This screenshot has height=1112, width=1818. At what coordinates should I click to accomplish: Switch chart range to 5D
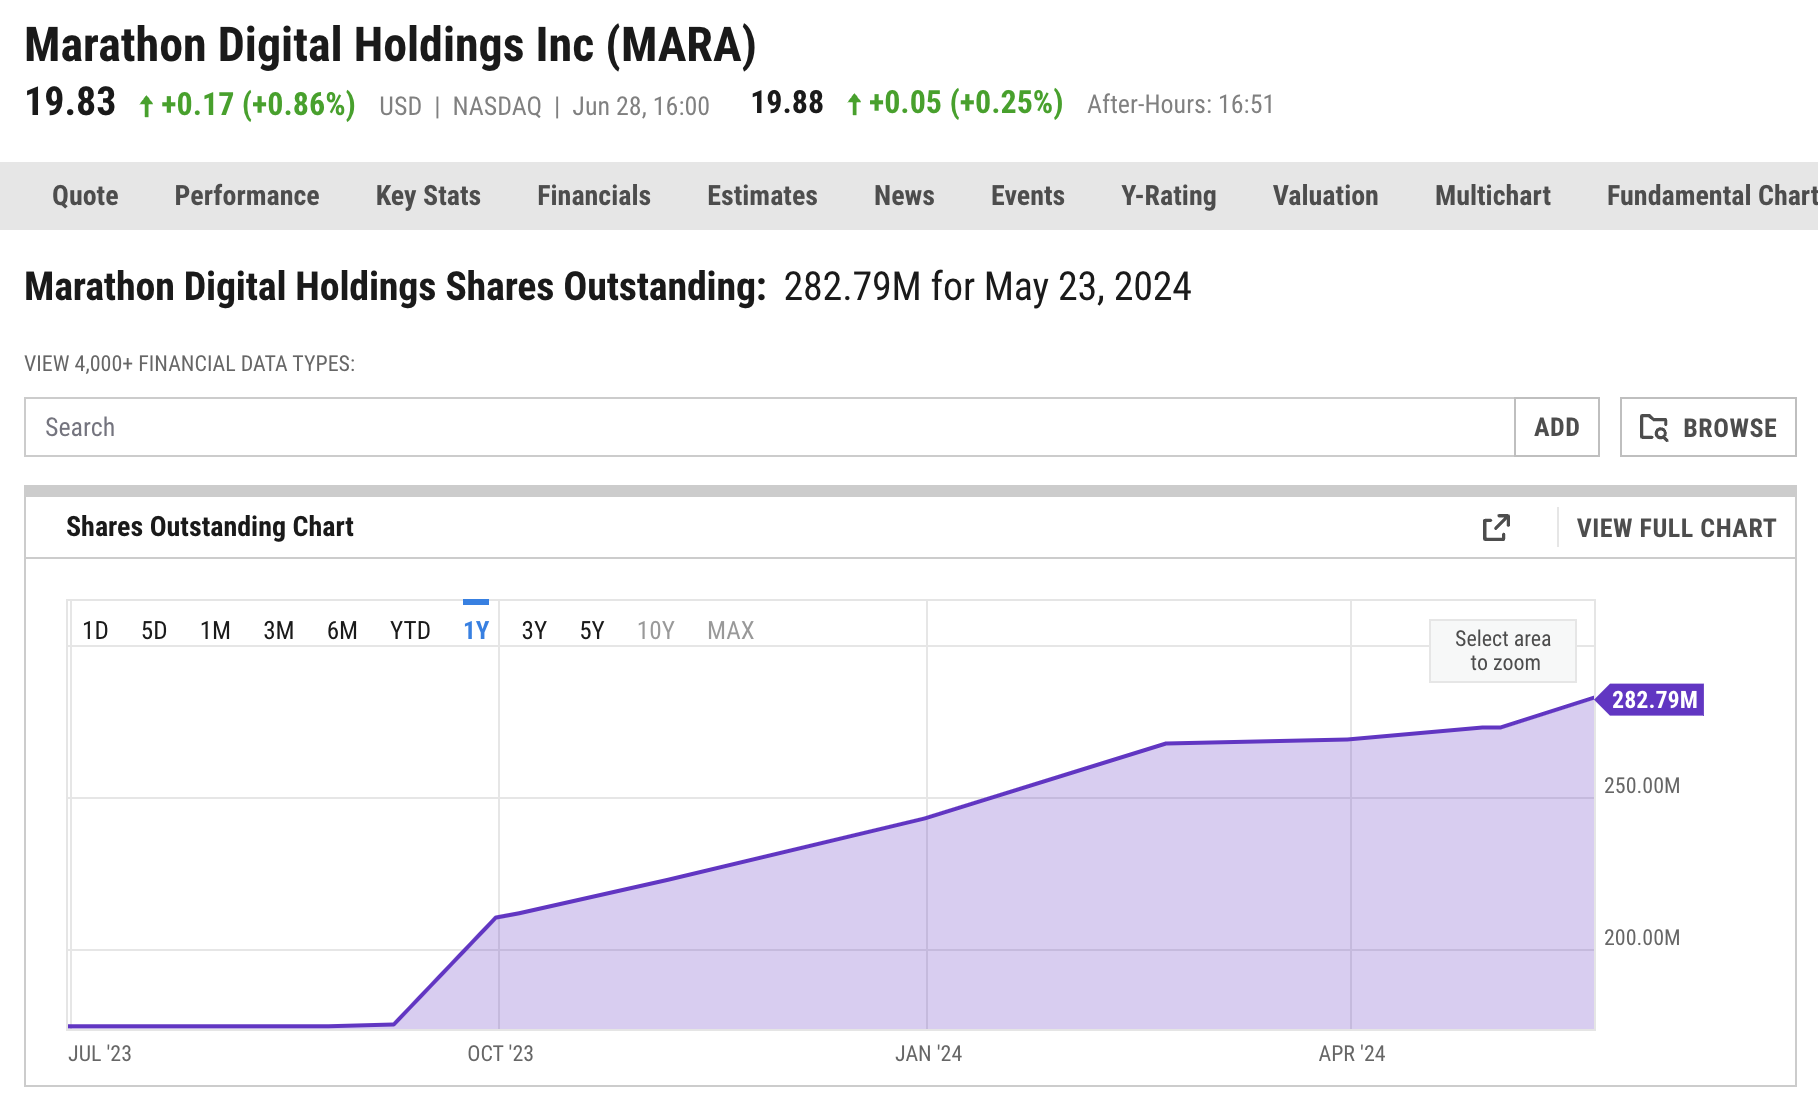pos(154,630)
